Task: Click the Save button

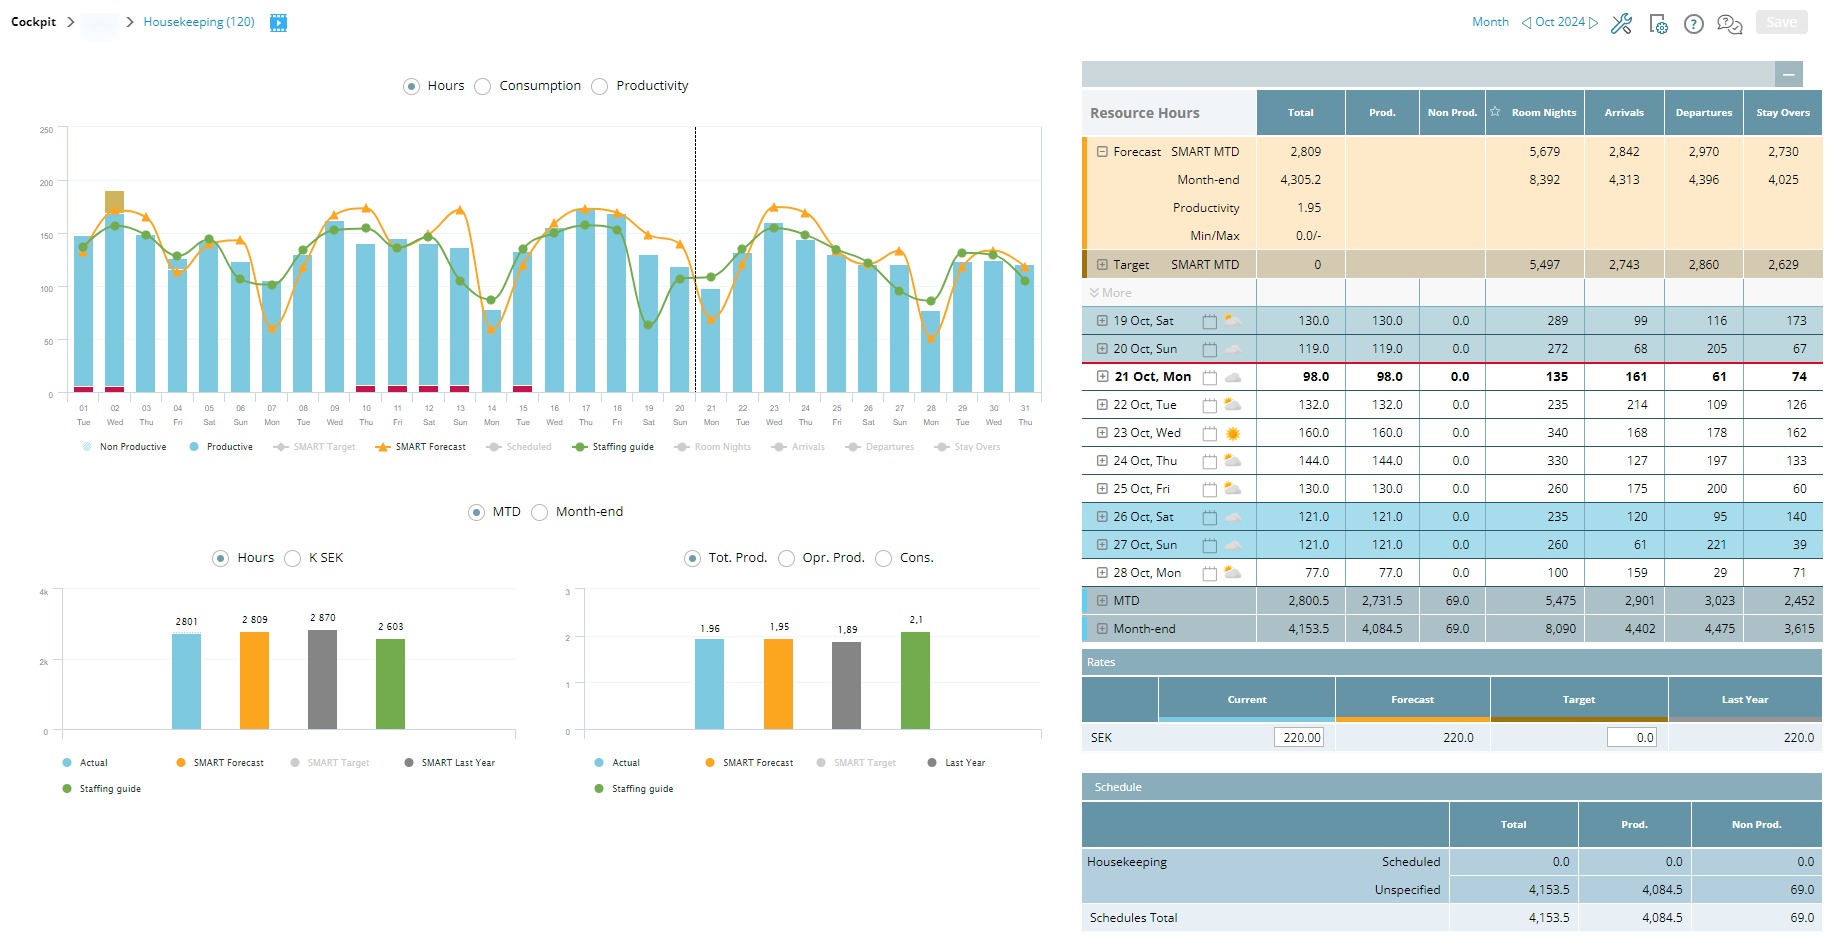Action: (1781, 22)
